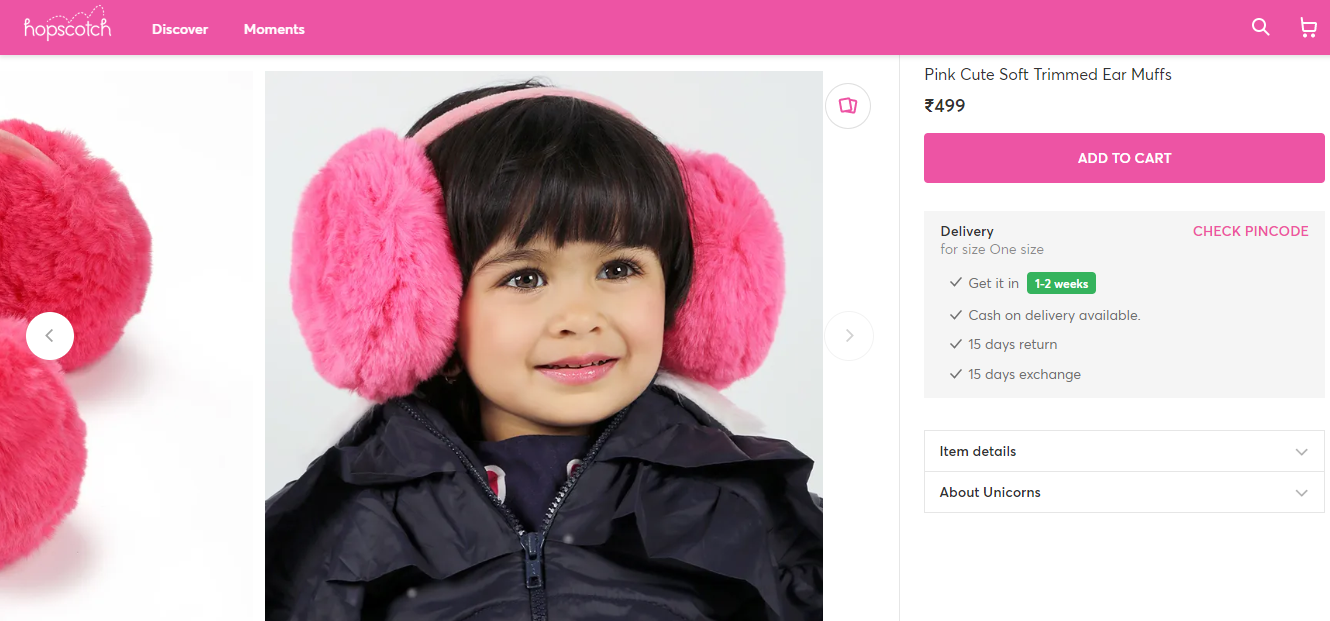Click the 1-2 weeks delivery badge
This screenshot has width=1330, height=621.
point(1061,284)
